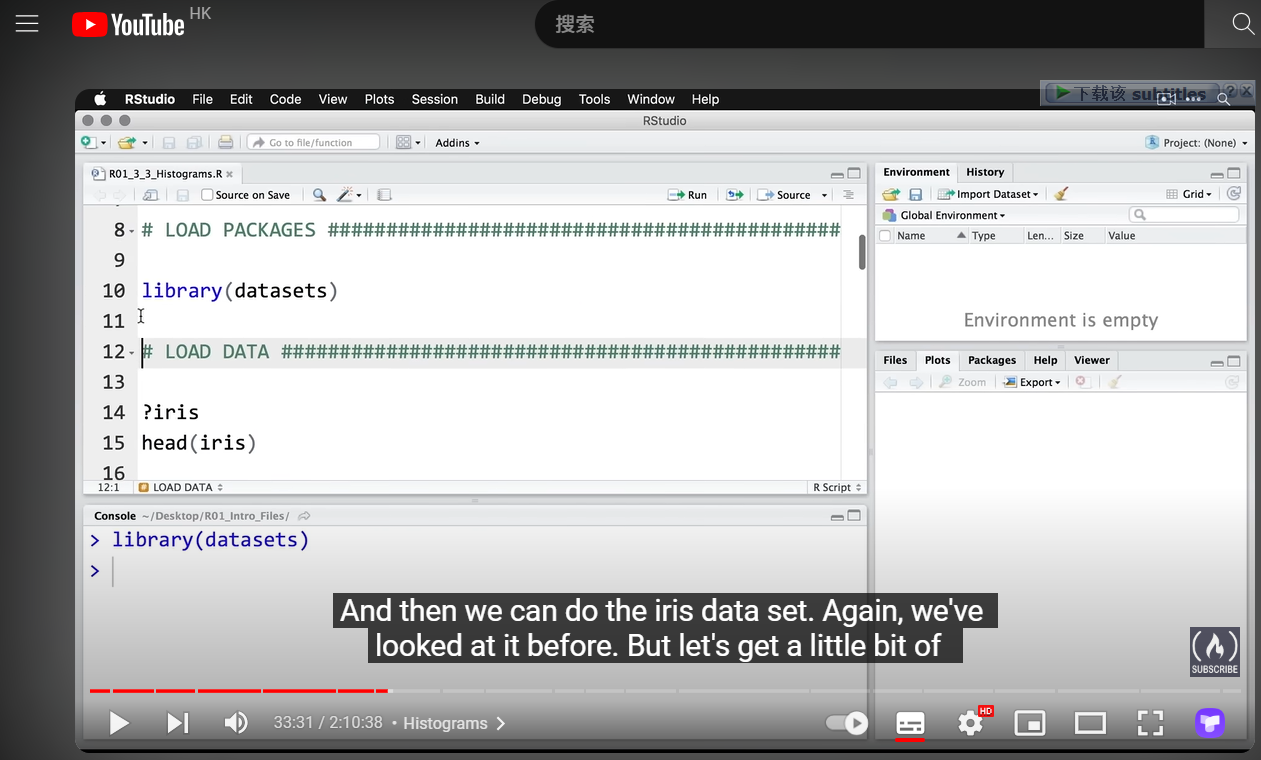Click the workspace panes grid icon
Viewport: 1261px width, 760px height.
click(403, 143)
